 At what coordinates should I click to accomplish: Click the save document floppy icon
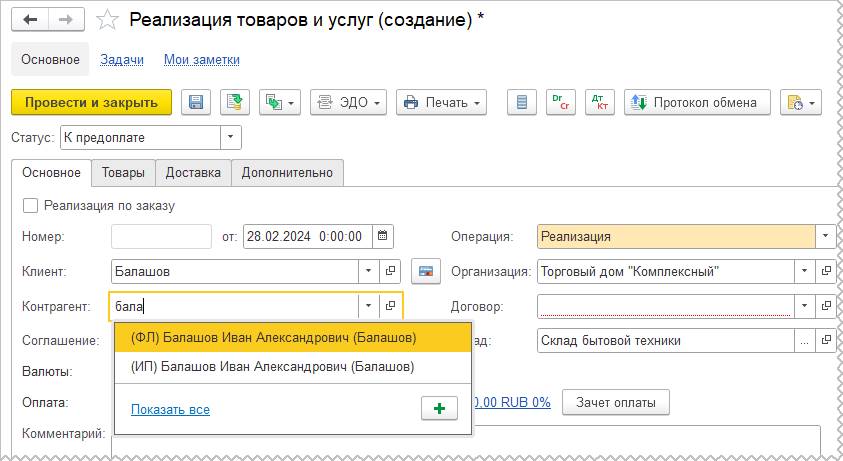[x=196, y=103]
